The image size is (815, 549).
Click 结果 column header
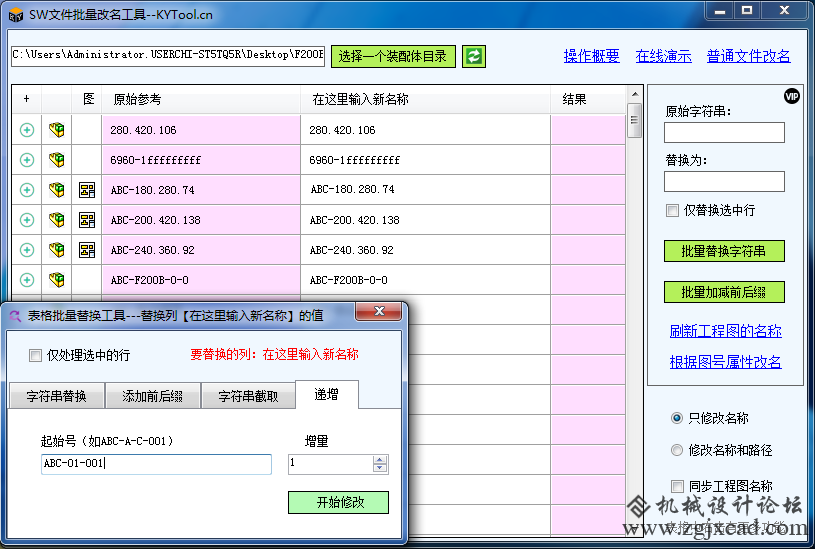click(588, 99)
